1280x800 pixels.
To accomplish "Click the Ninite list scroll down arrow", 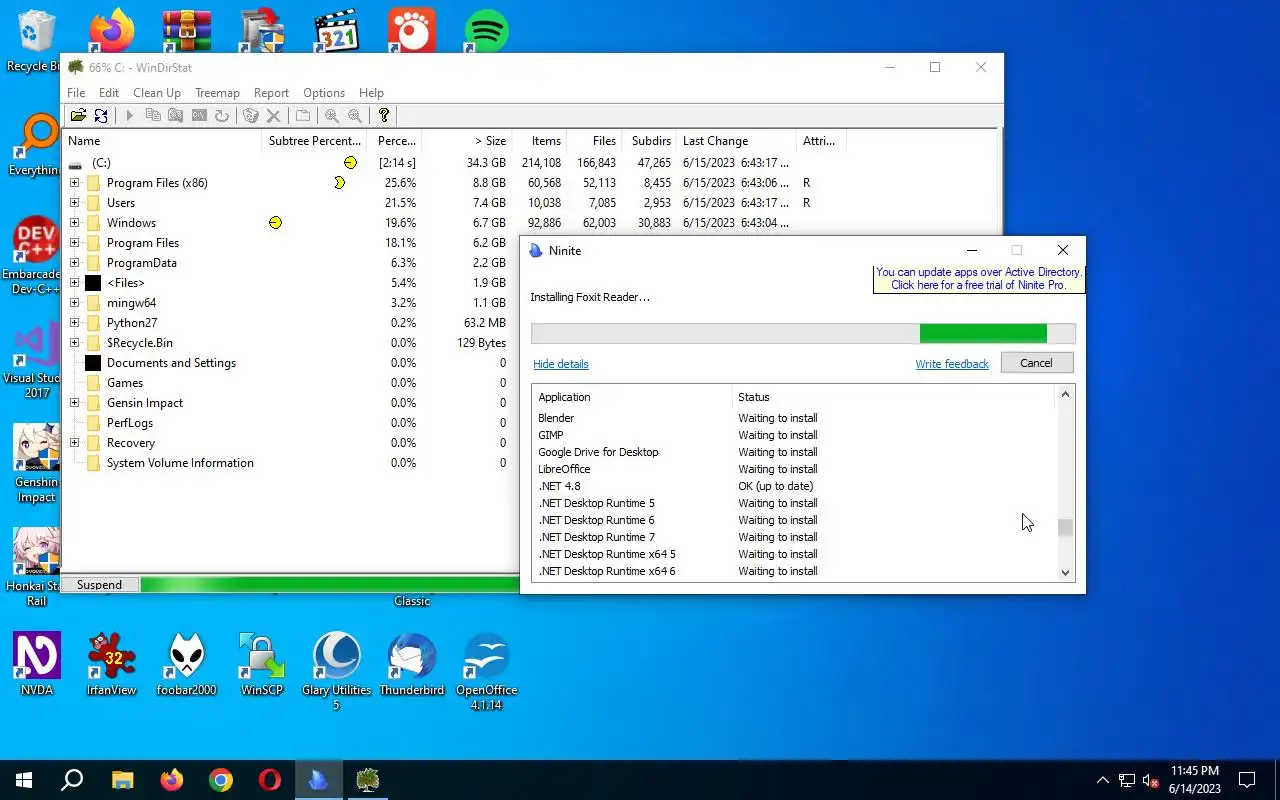I will (x=1065, y=572).
